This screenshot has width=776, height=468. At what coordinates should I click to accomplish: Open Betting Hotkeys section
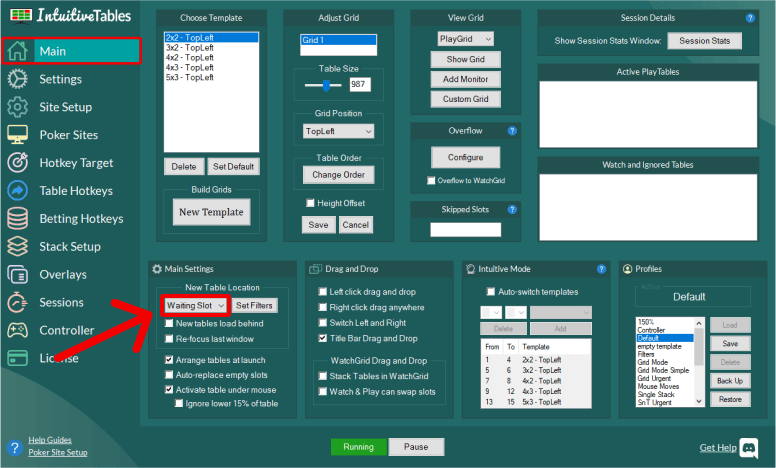tap(81, 218)
